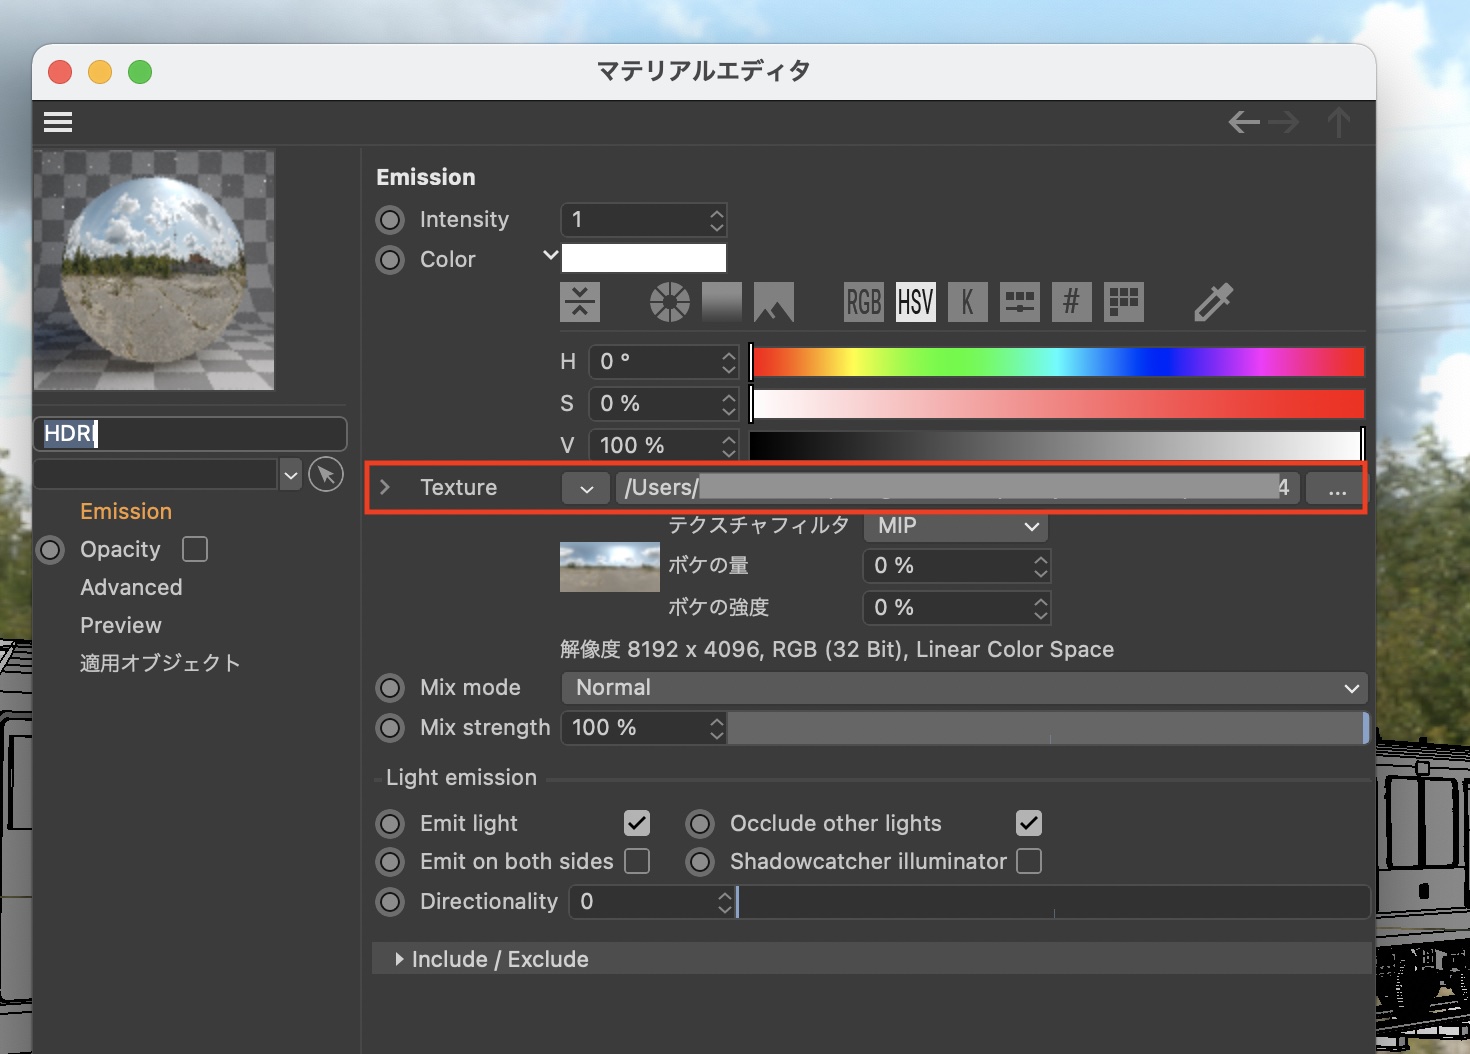Click the color wheel mode icon

[x=669, y=302]
